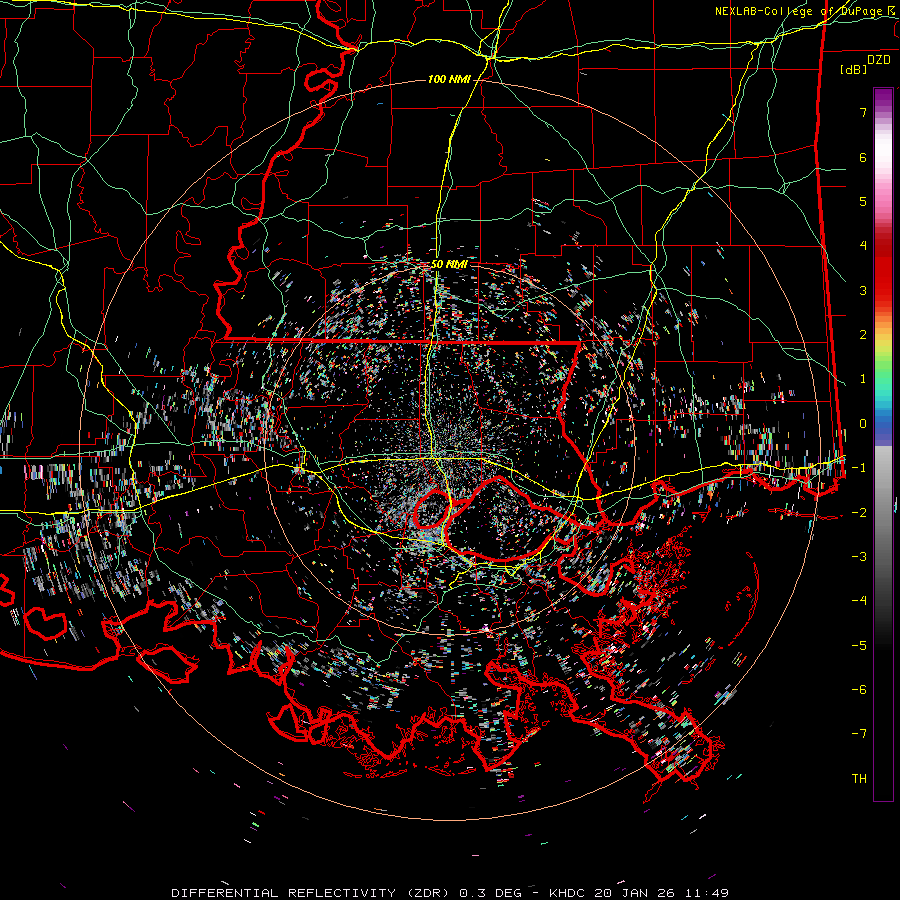The image size is (900, 900).
Task: Click the scale value 6
Action: click(x=863, y=157)
